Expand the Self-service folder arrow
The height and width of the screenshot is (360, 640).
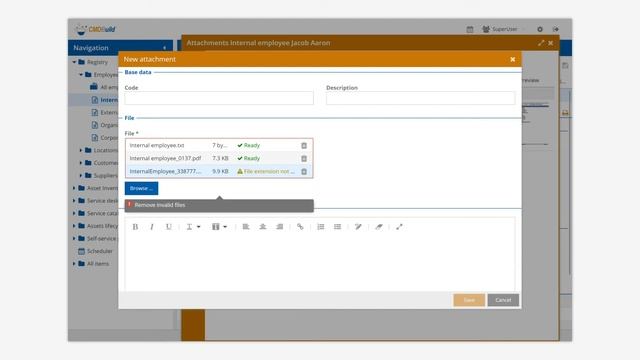pyautogui.click(x=74, y=238)
